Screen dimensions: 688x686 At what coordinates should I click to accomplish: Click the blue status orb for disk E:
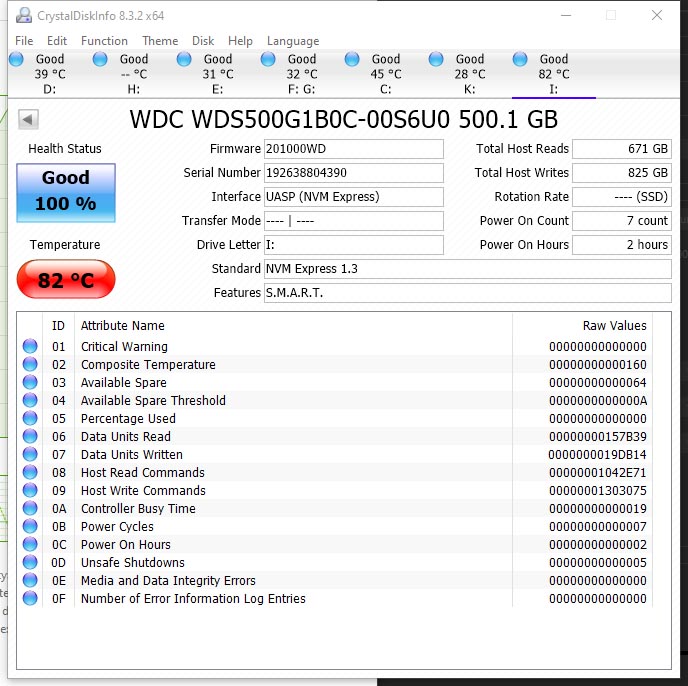[184, 59]
